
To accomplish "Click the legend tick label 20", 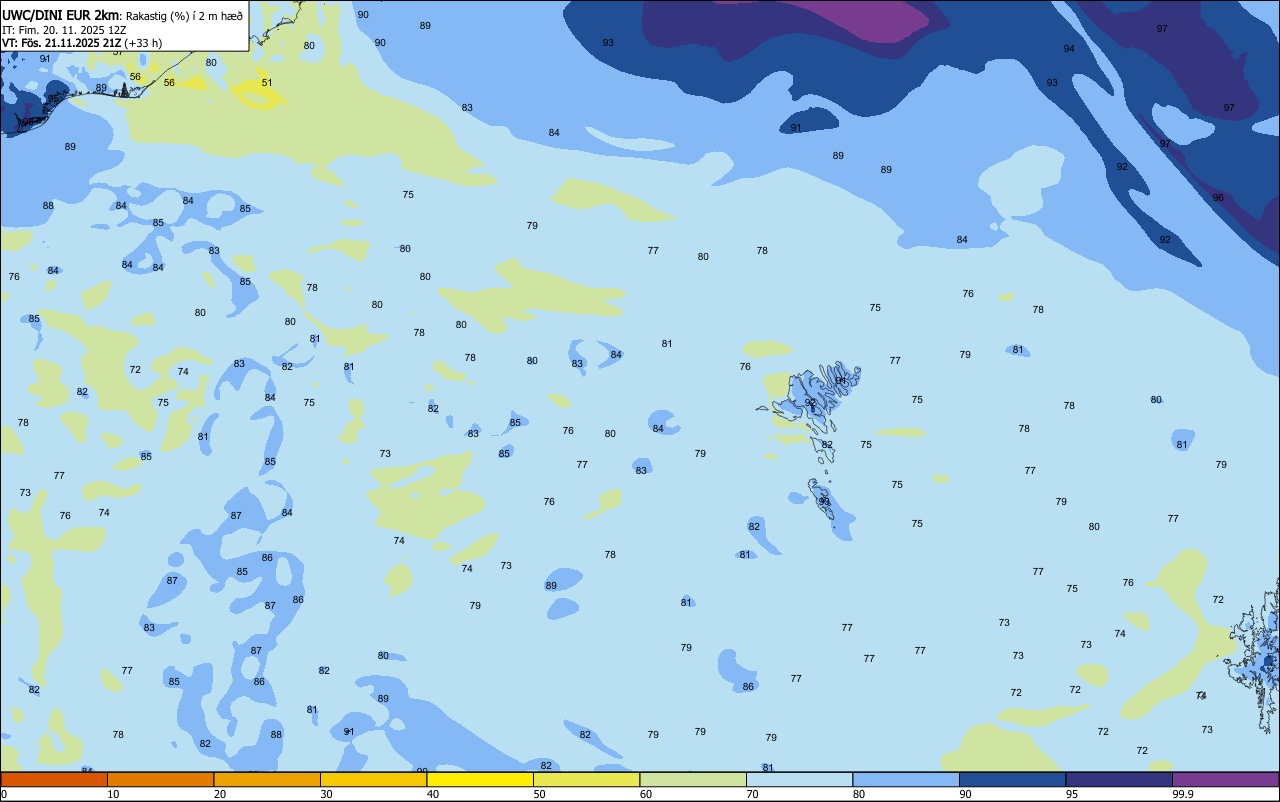I will pyautogui.click(x=220, y=794).
